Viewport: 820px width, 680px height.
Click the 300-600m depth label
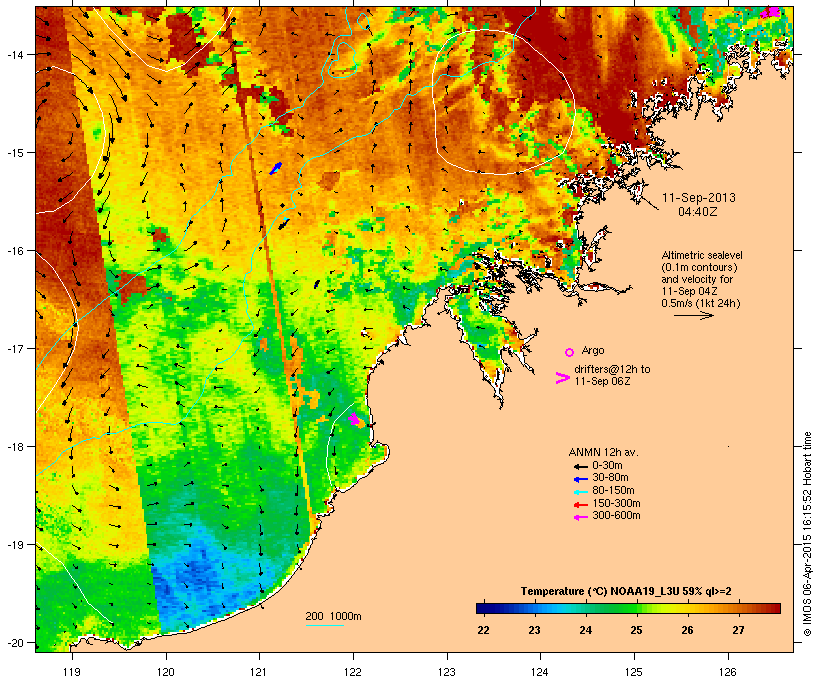point(616,516)
